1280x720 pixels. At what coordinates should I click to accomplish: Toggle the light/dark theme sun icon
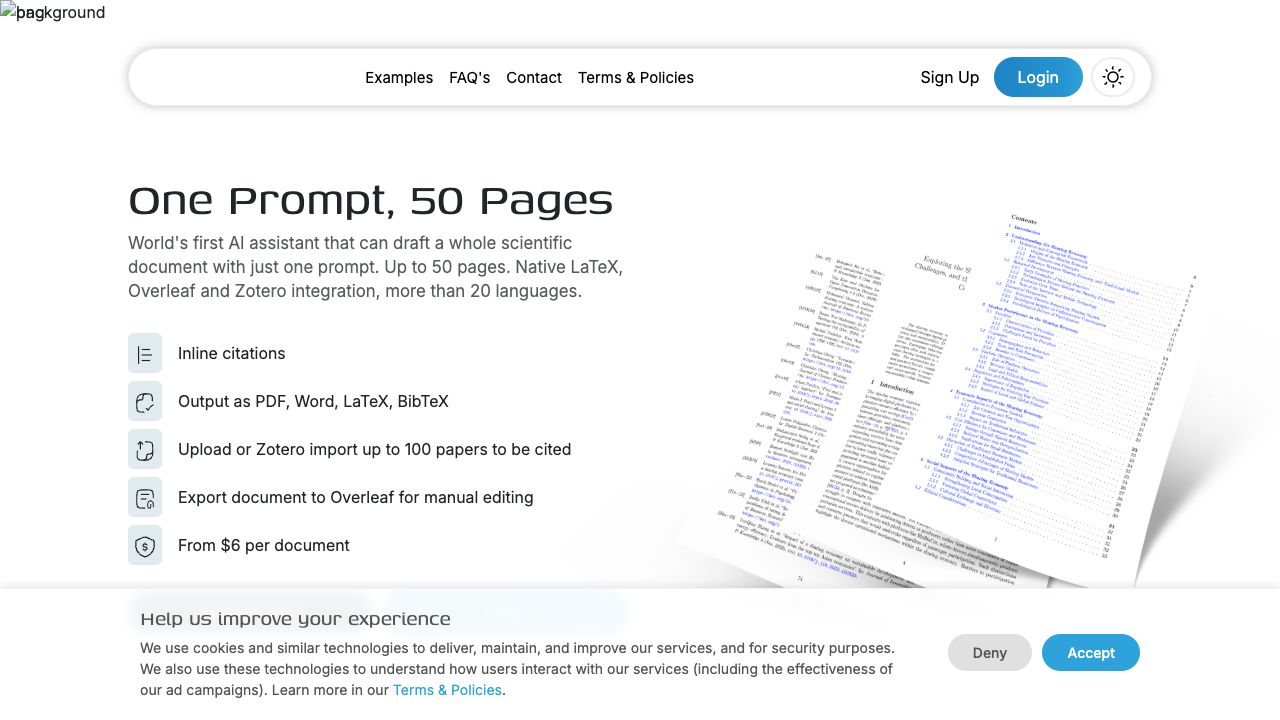(1113, 77)
